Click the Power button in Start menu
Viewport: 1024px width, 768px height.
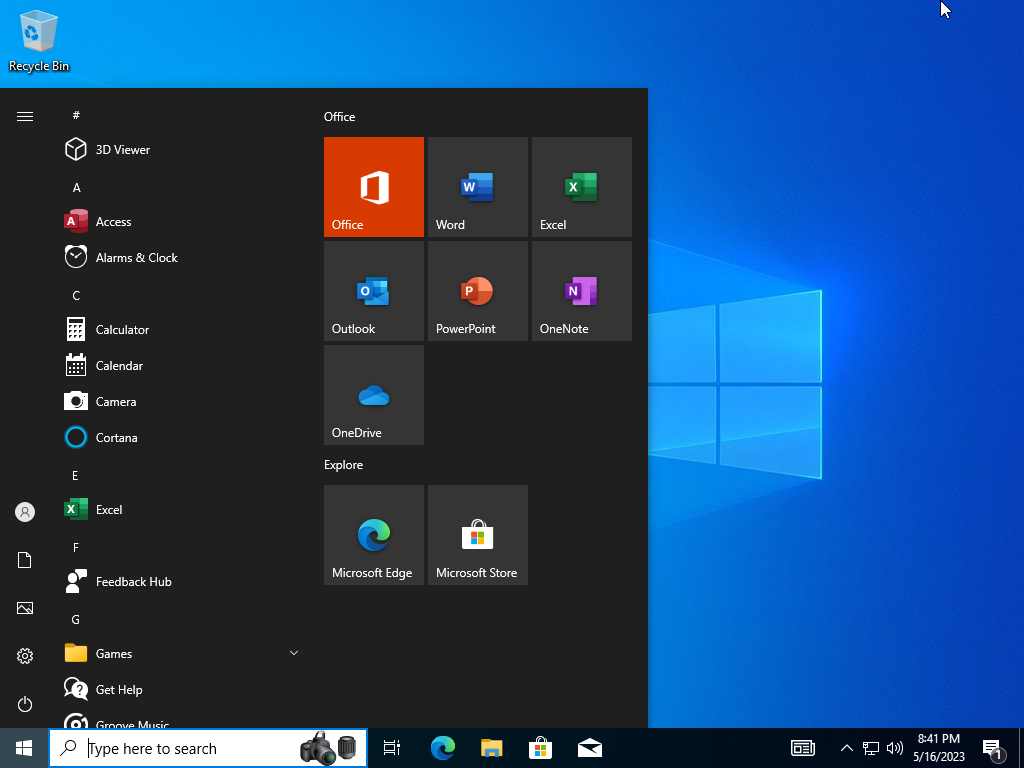25,704
